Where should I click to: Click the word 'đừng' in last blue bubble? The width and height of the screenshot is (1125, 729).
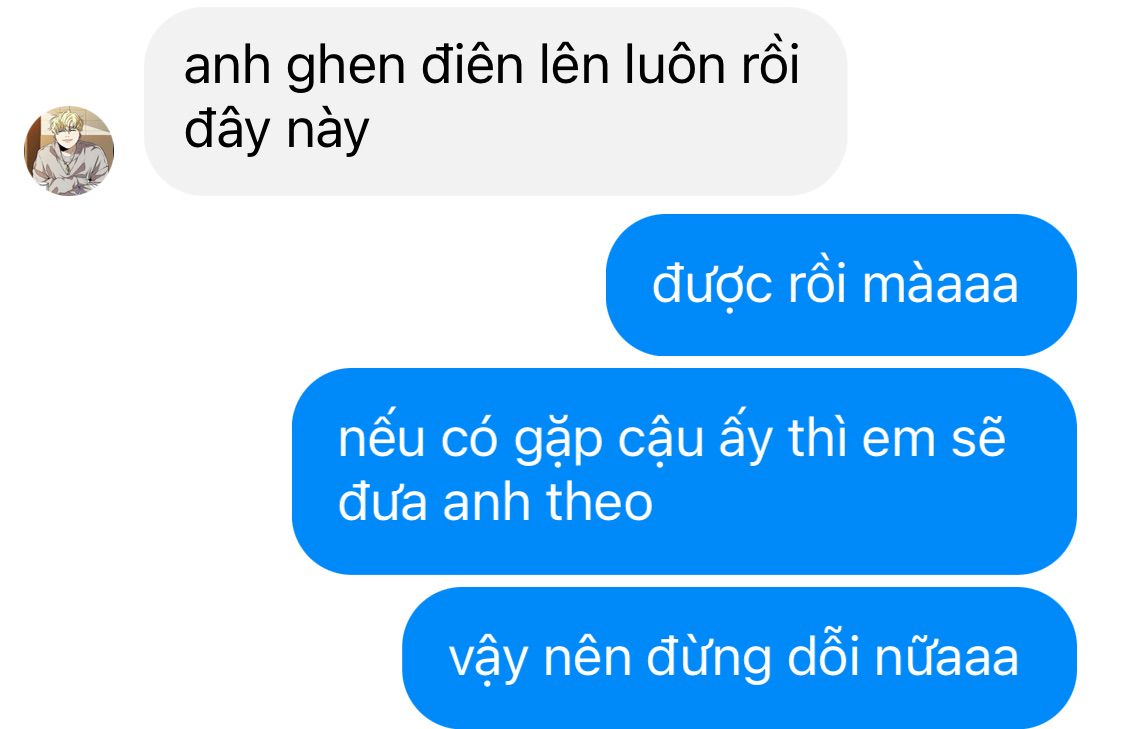(x=710, y=659)
